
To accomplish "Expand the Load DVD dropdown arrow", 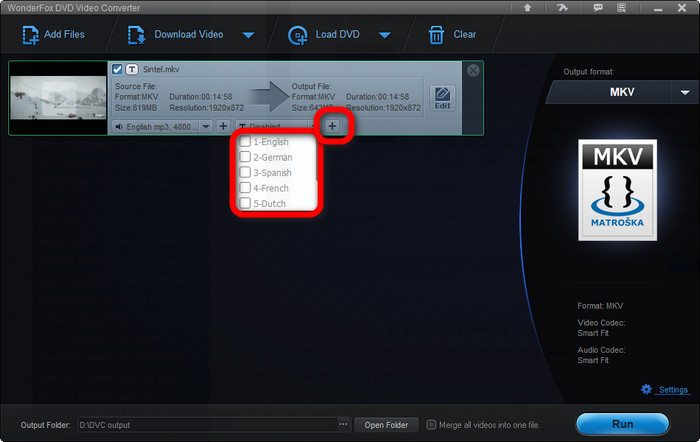I will [x=385, y=35].
